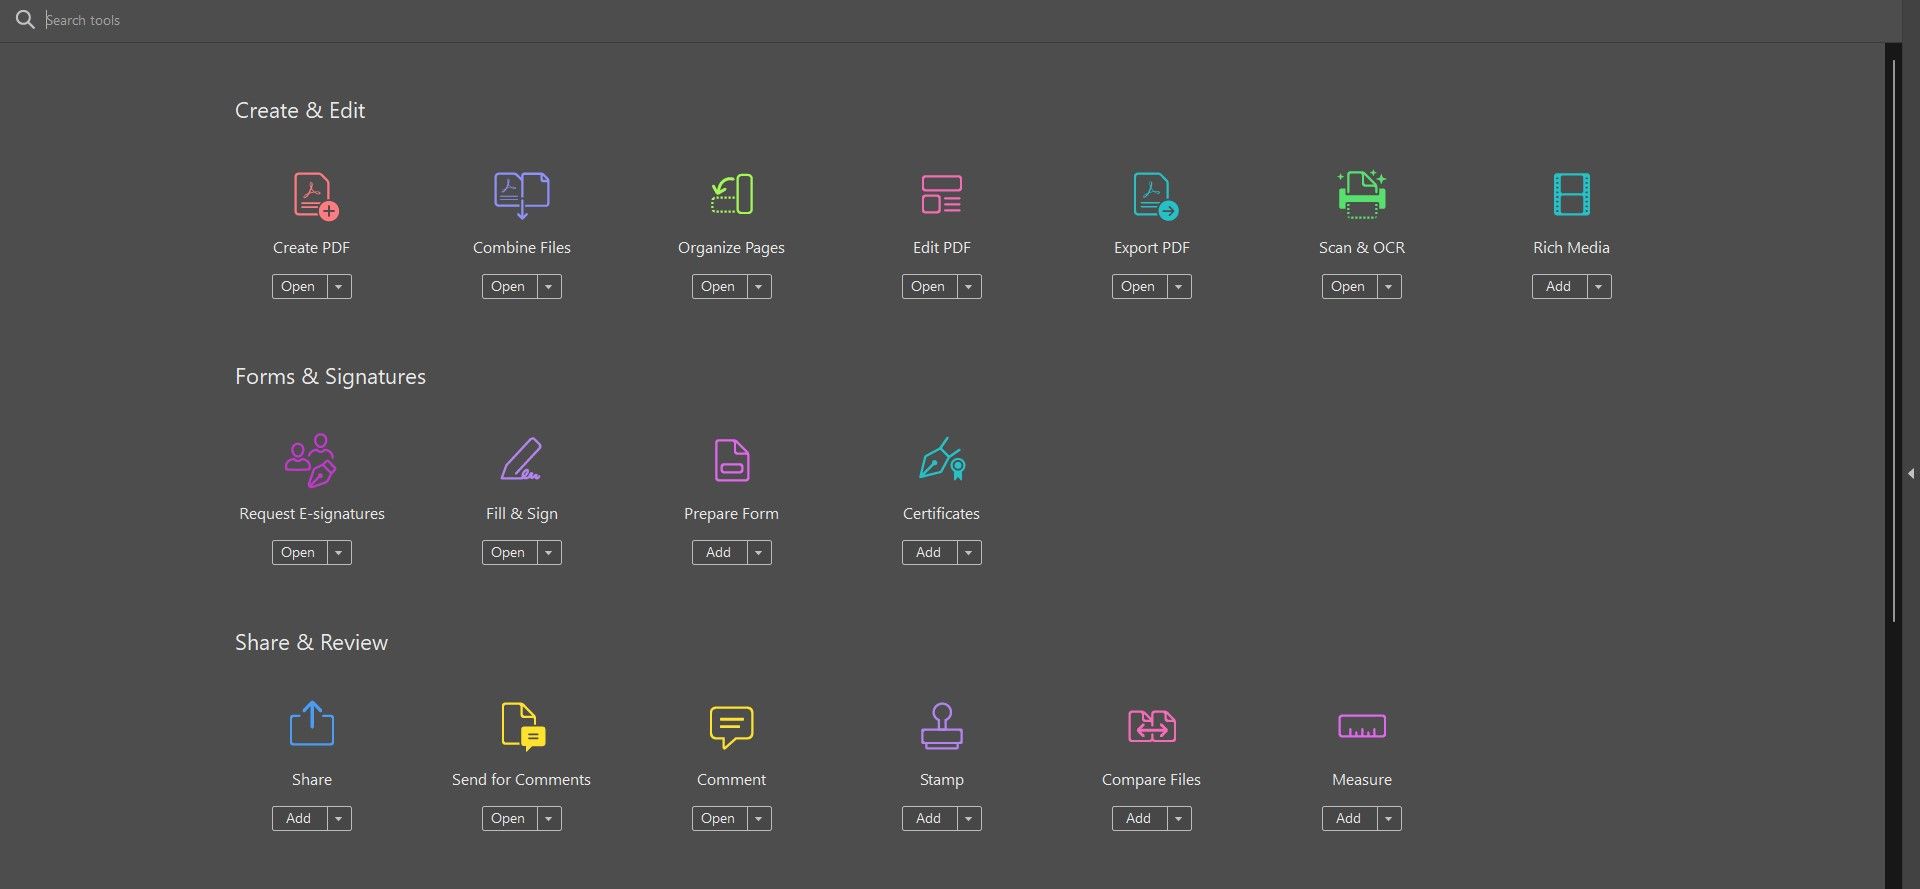The width and height of the screenshot is (1920, 889).
Task: Expand the Combine Files dropdown arrow
Action: pyautogui.click(x=549, y=287)
